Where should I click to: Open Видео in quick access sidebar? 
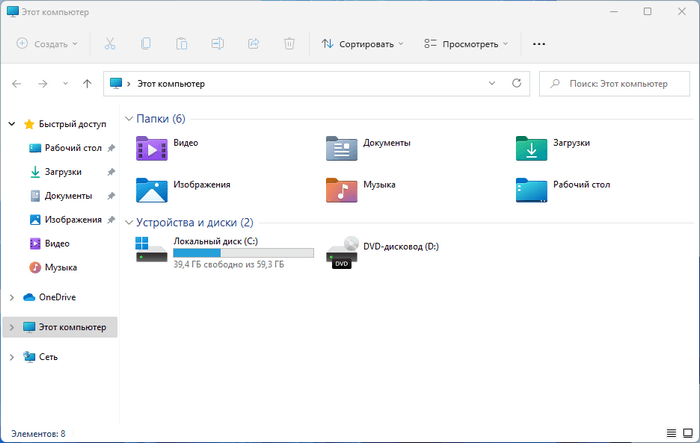tap(50, 243)
